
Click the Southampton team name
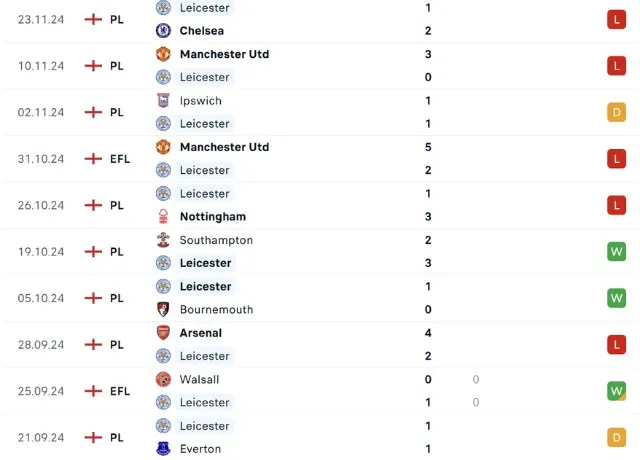pyautogui.click(x=216, y=240)
